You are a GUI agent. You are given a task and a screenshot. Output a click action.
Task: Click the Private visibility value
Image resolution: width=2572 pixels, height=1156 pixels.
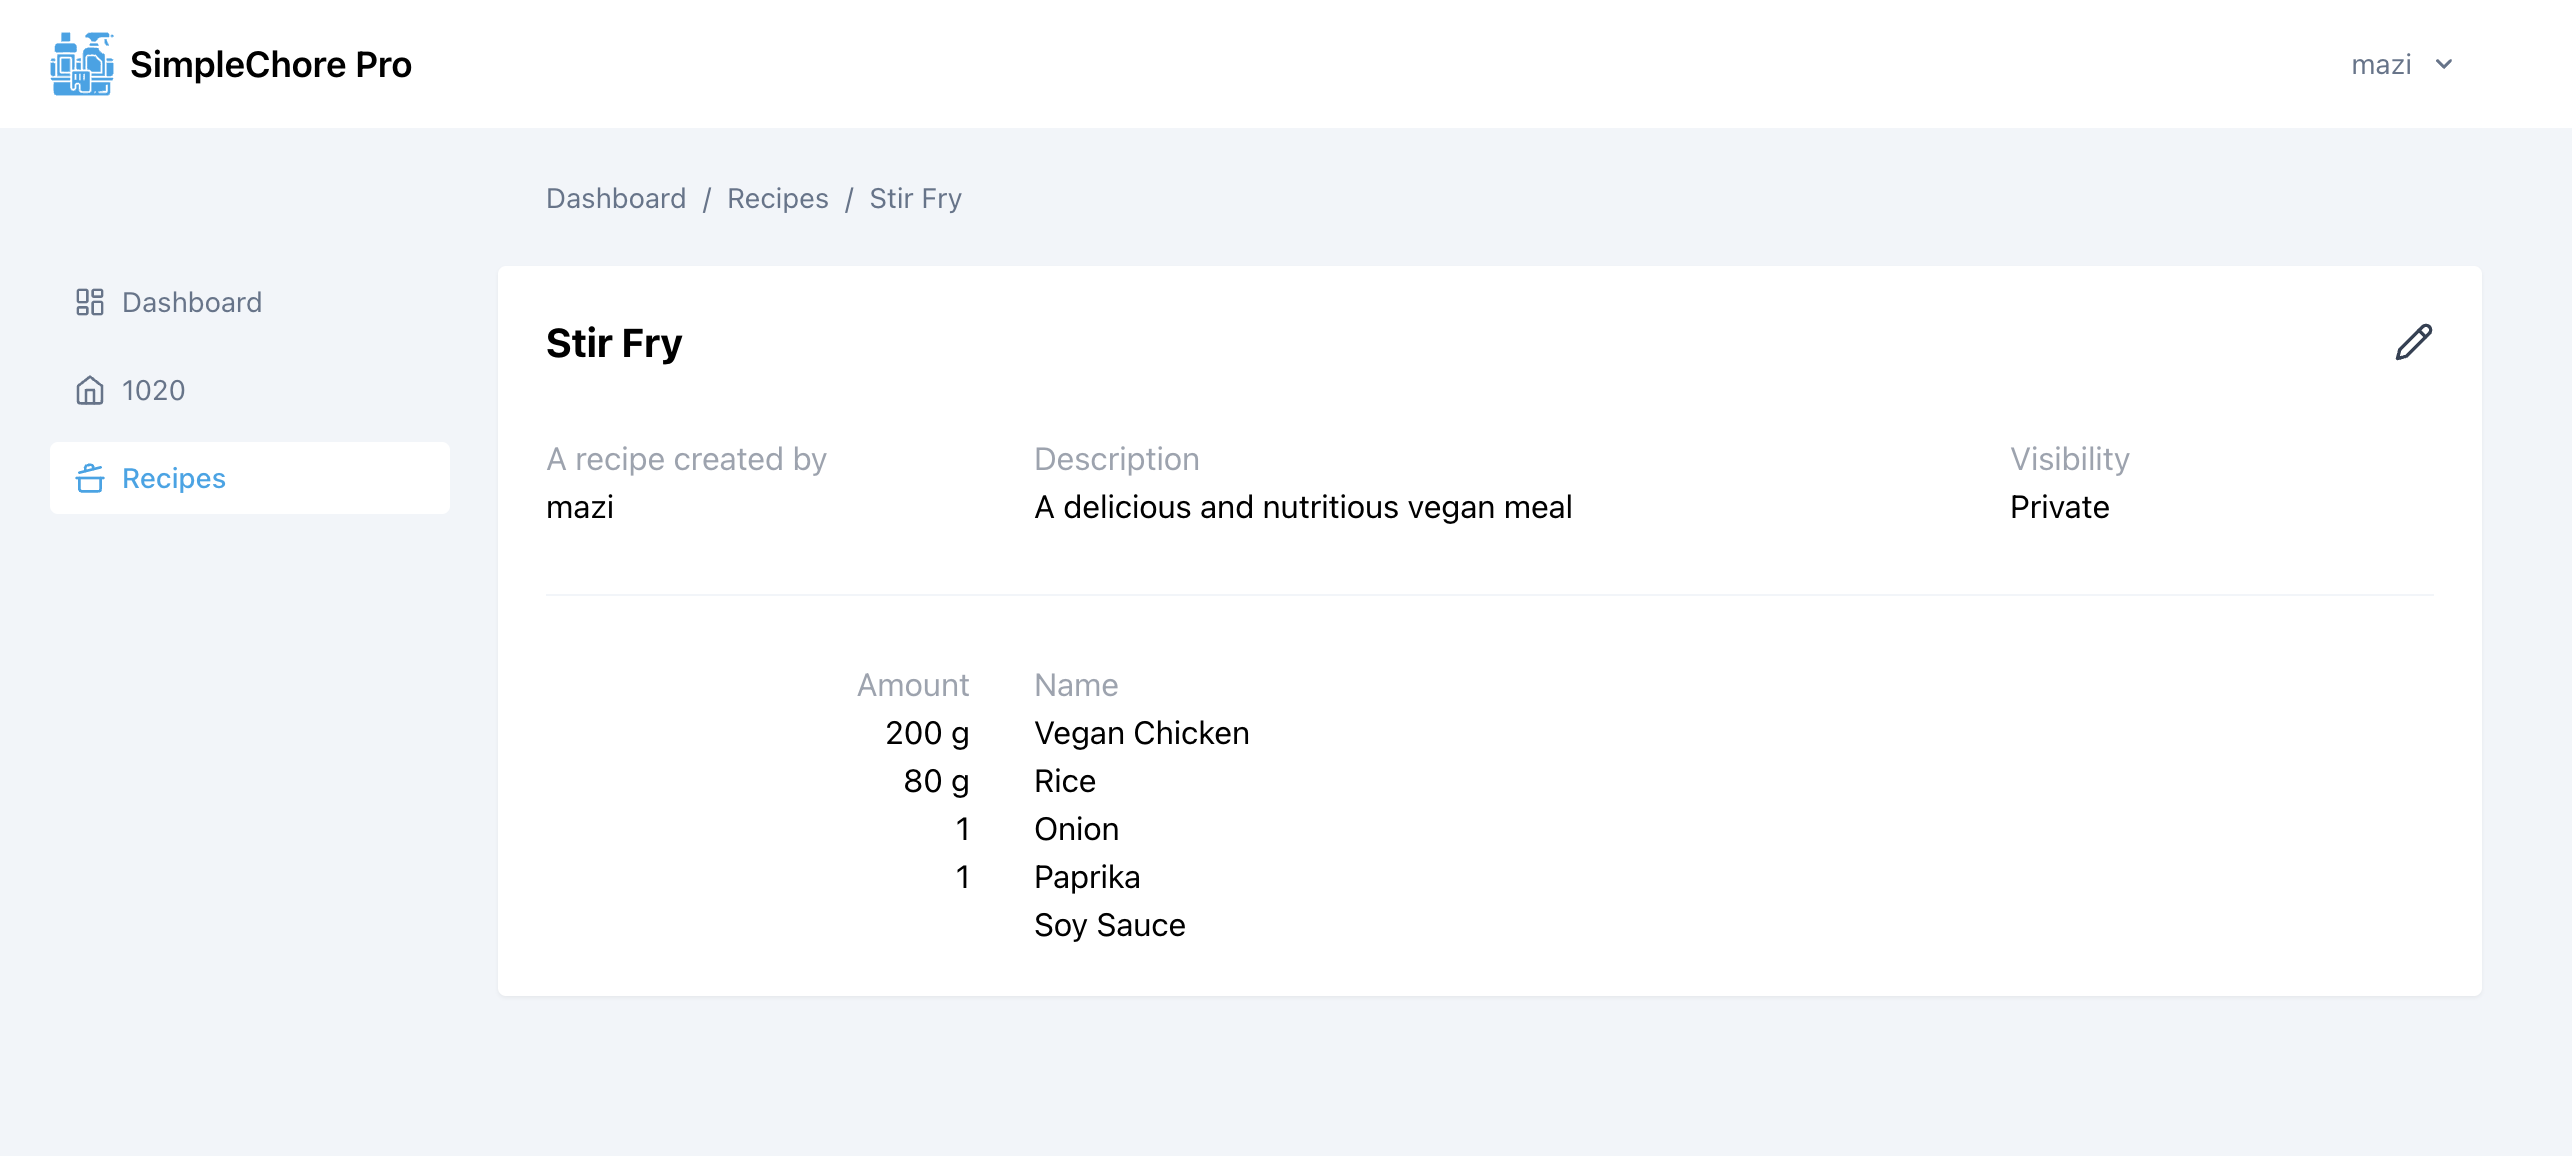click(2060, 507)
